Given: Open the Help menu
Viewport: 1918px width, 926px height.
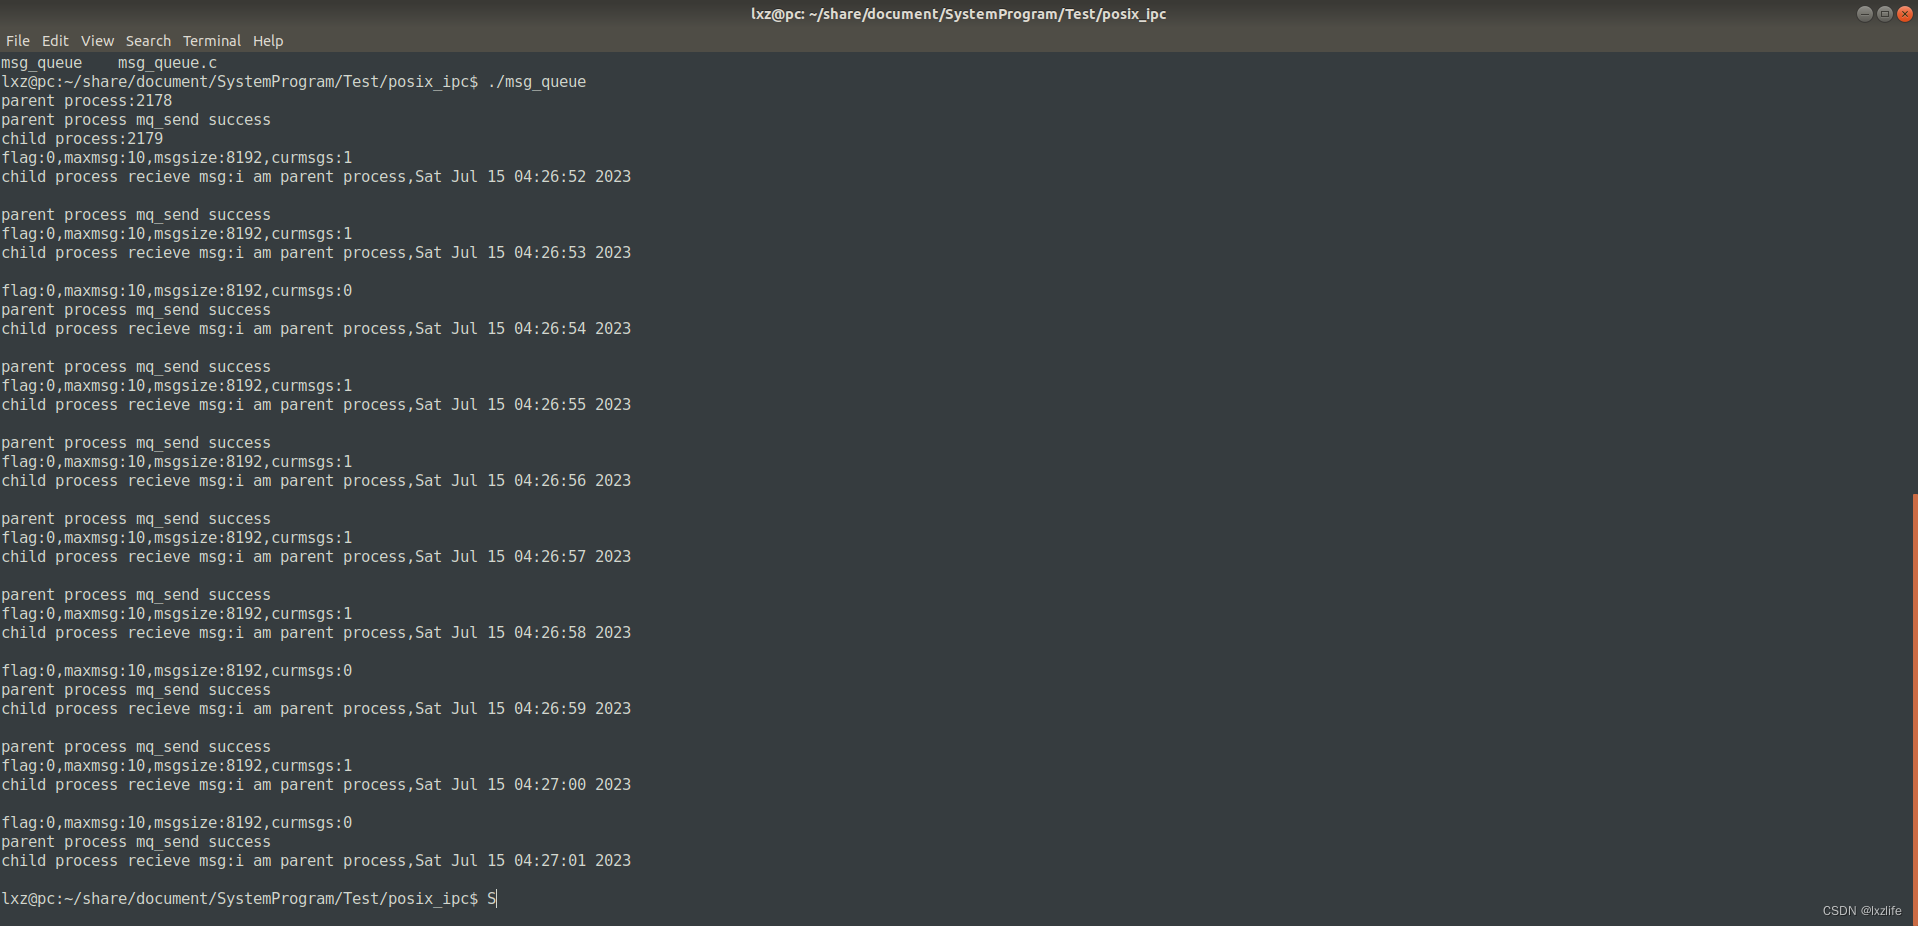Looking at the screenshot, I should 268,41.
